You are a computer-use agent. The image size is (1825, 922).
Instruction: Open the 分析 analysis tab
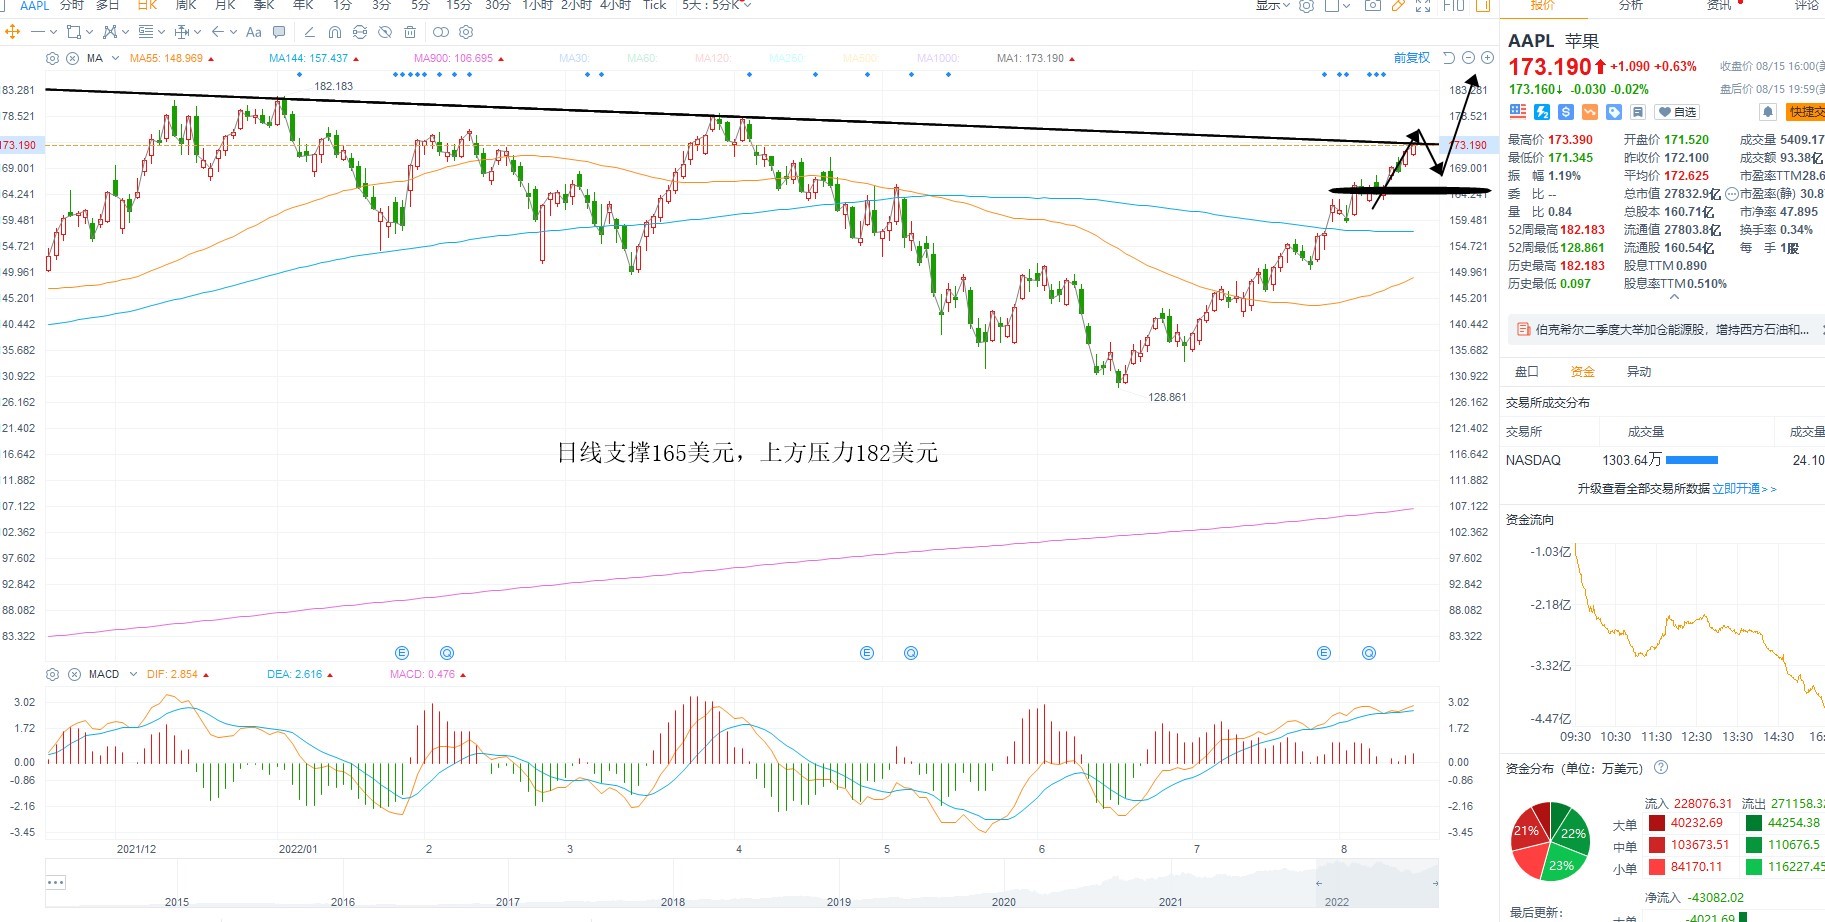click(x=1631, y=5)
